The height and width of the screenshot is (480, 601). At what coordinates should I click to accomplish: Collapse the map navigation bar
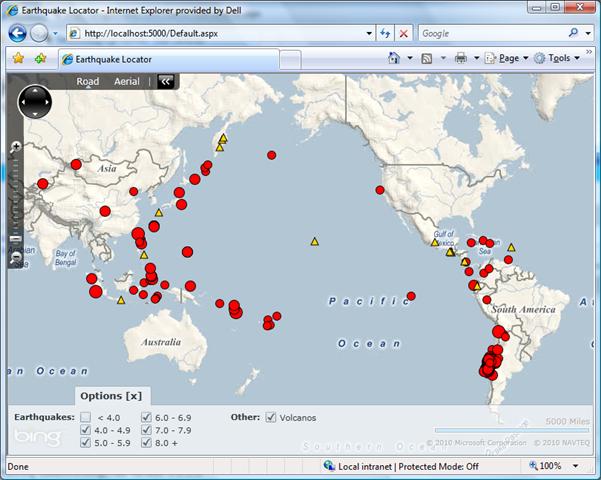pos(166,81)
